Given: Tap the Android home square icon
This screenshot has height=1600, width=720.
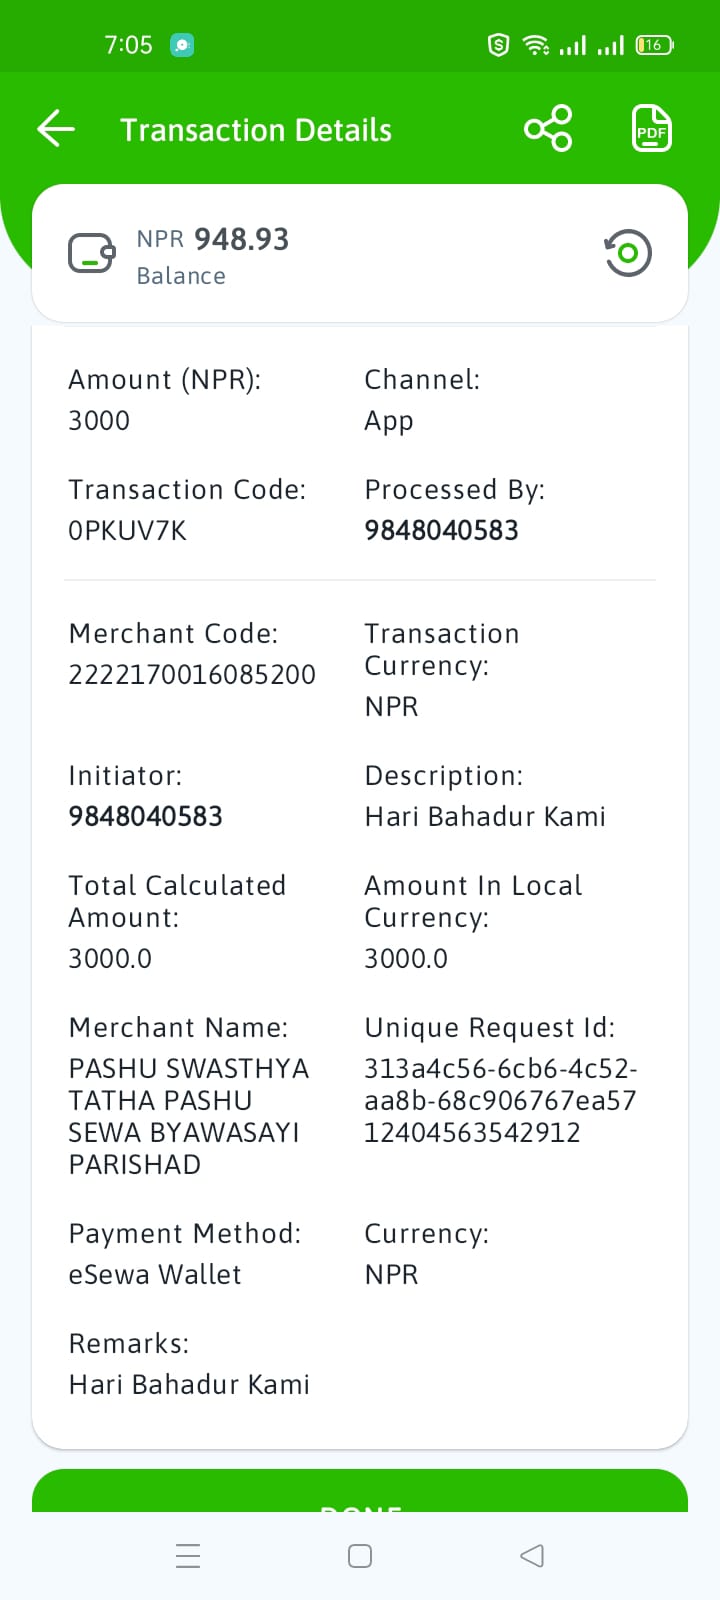Looking at the screenshot, I should tap(360, 1556).
